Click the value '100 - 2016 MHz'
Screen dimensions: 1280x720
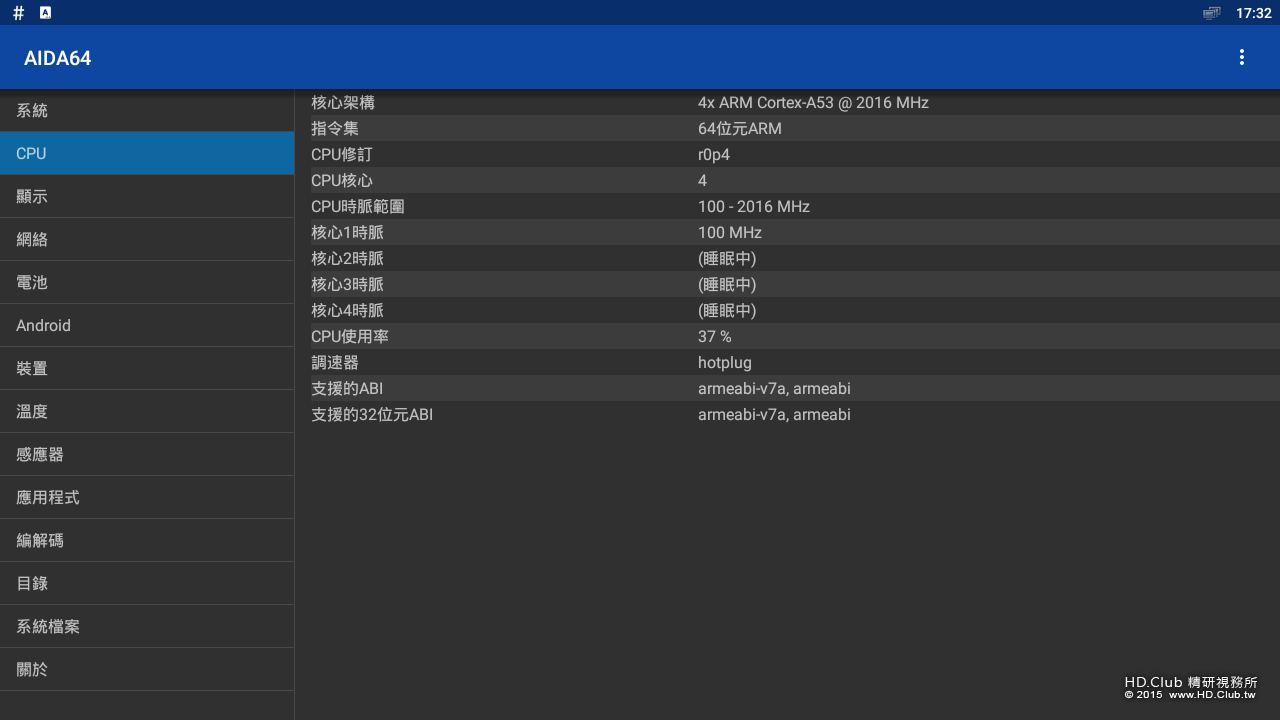[754, 206]
